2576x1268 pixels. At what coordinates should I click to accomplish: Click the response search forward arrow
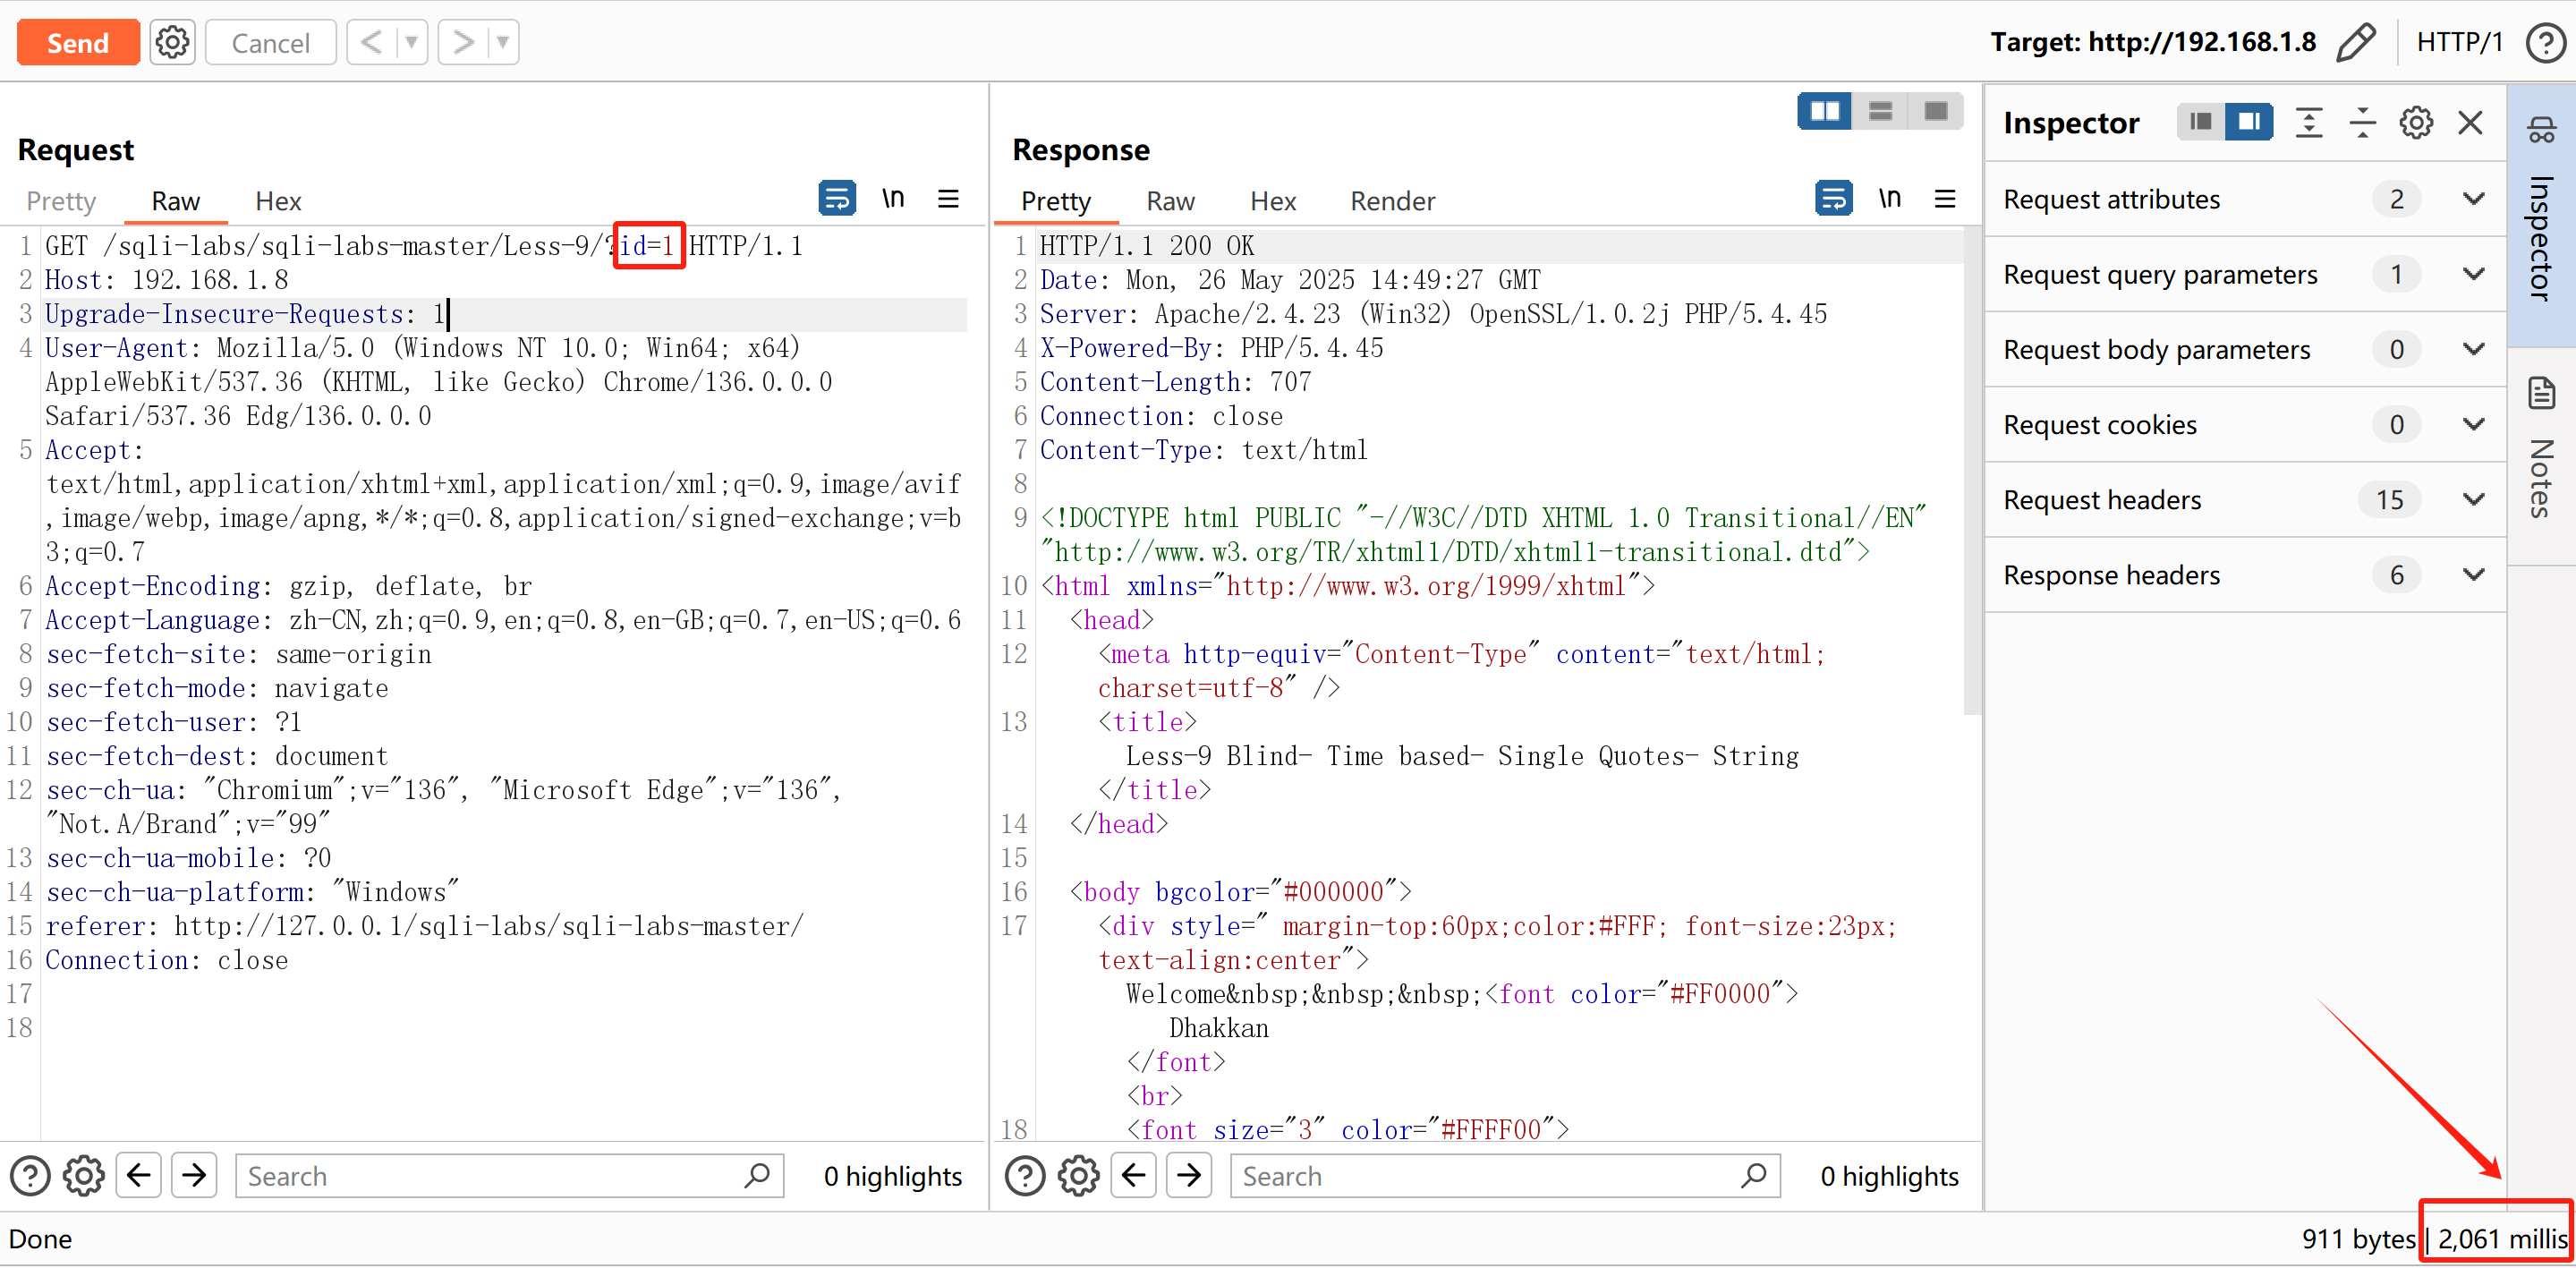(1189, 1175)
